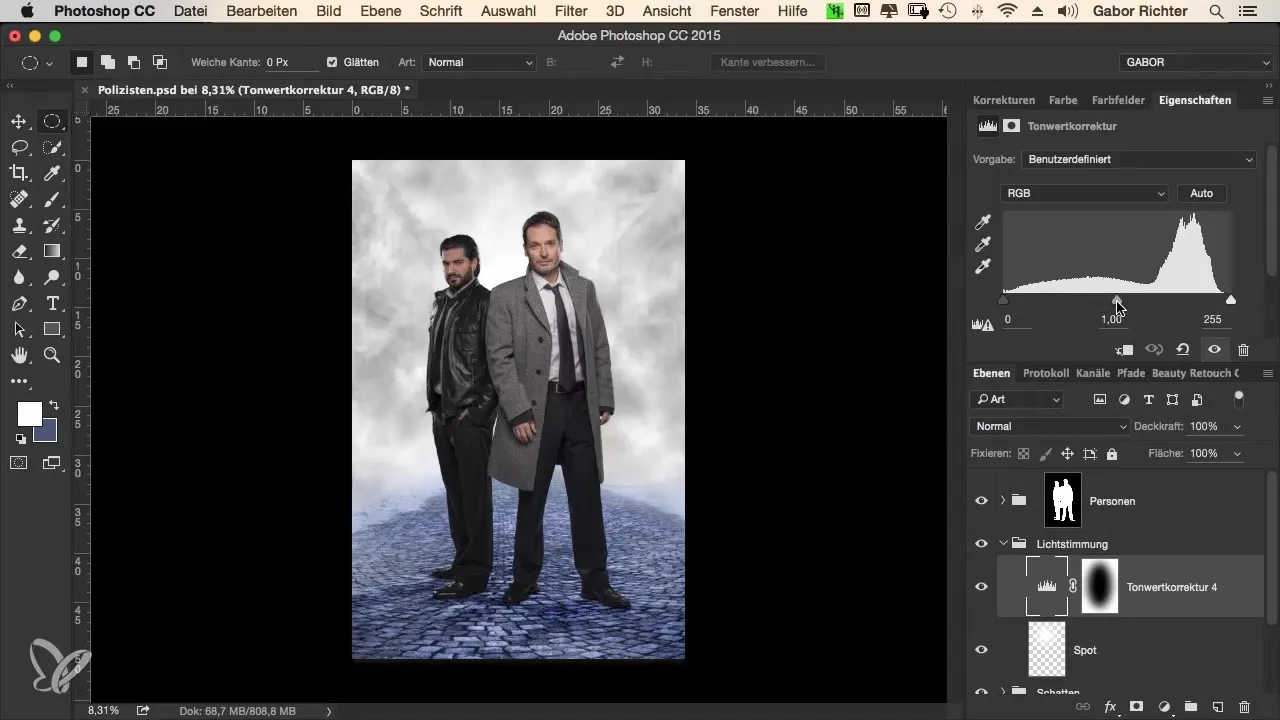This screenshot has width=1280, height=720.
Task: Toggle layer filter switch on/off
Action: coord(1239,399)
